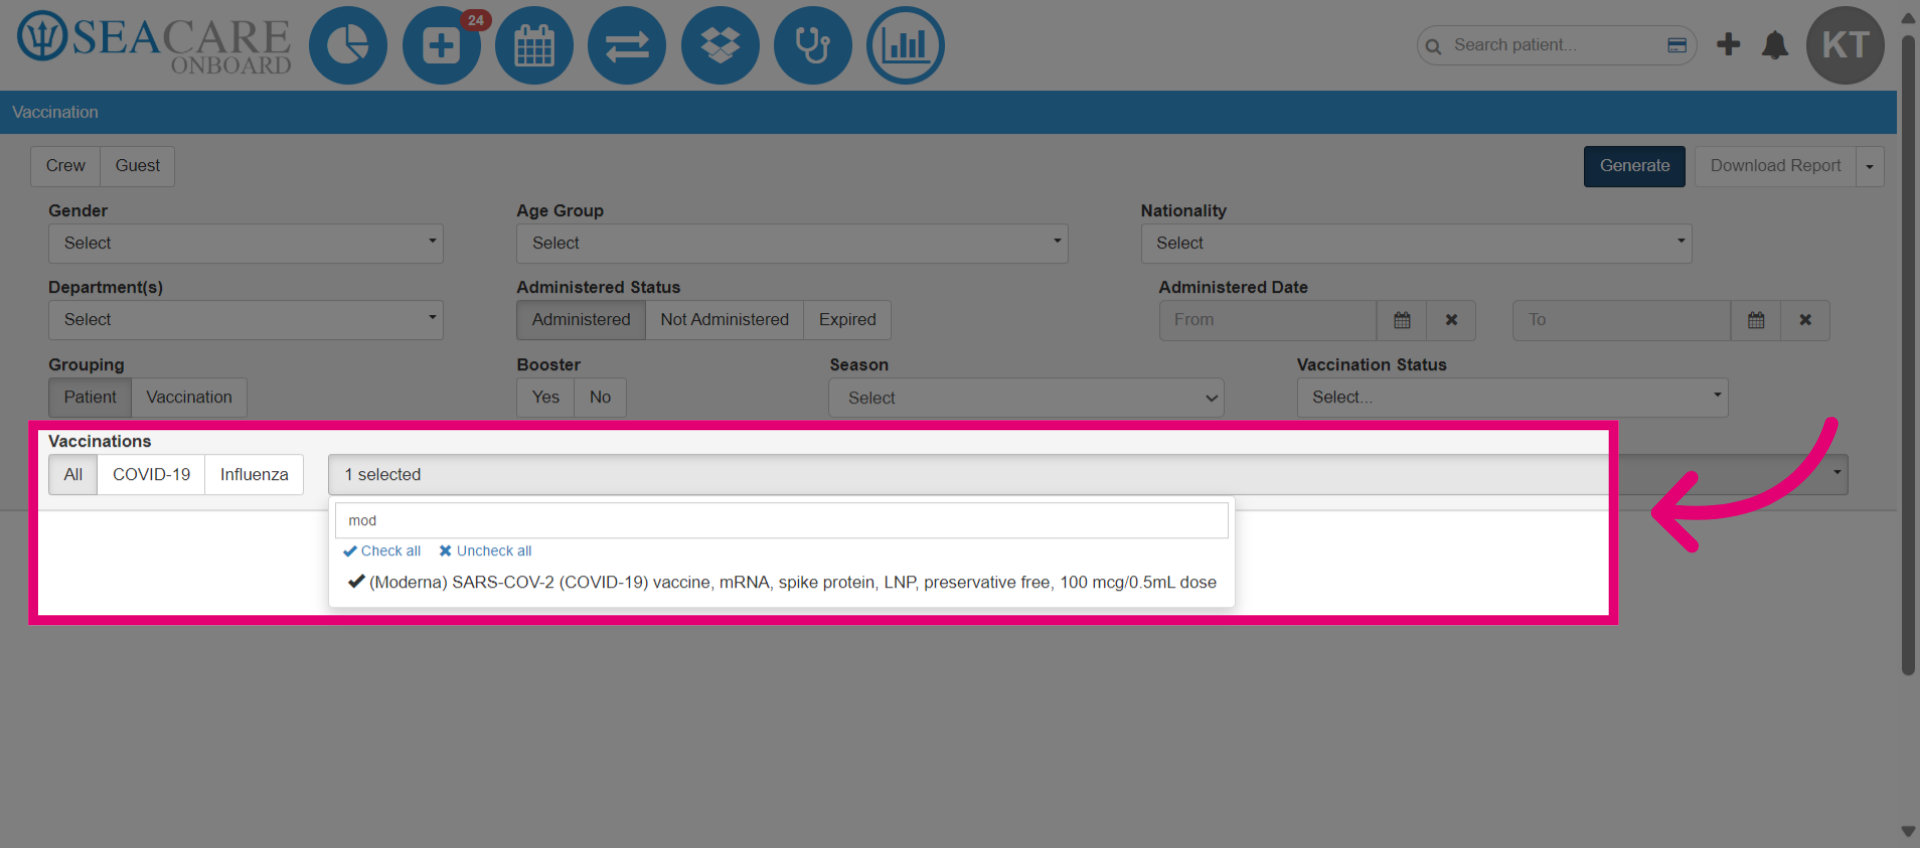The image size is (1920, 848).
Task: Click the magnifier icon in patient search
Action: coord(1433,46)
